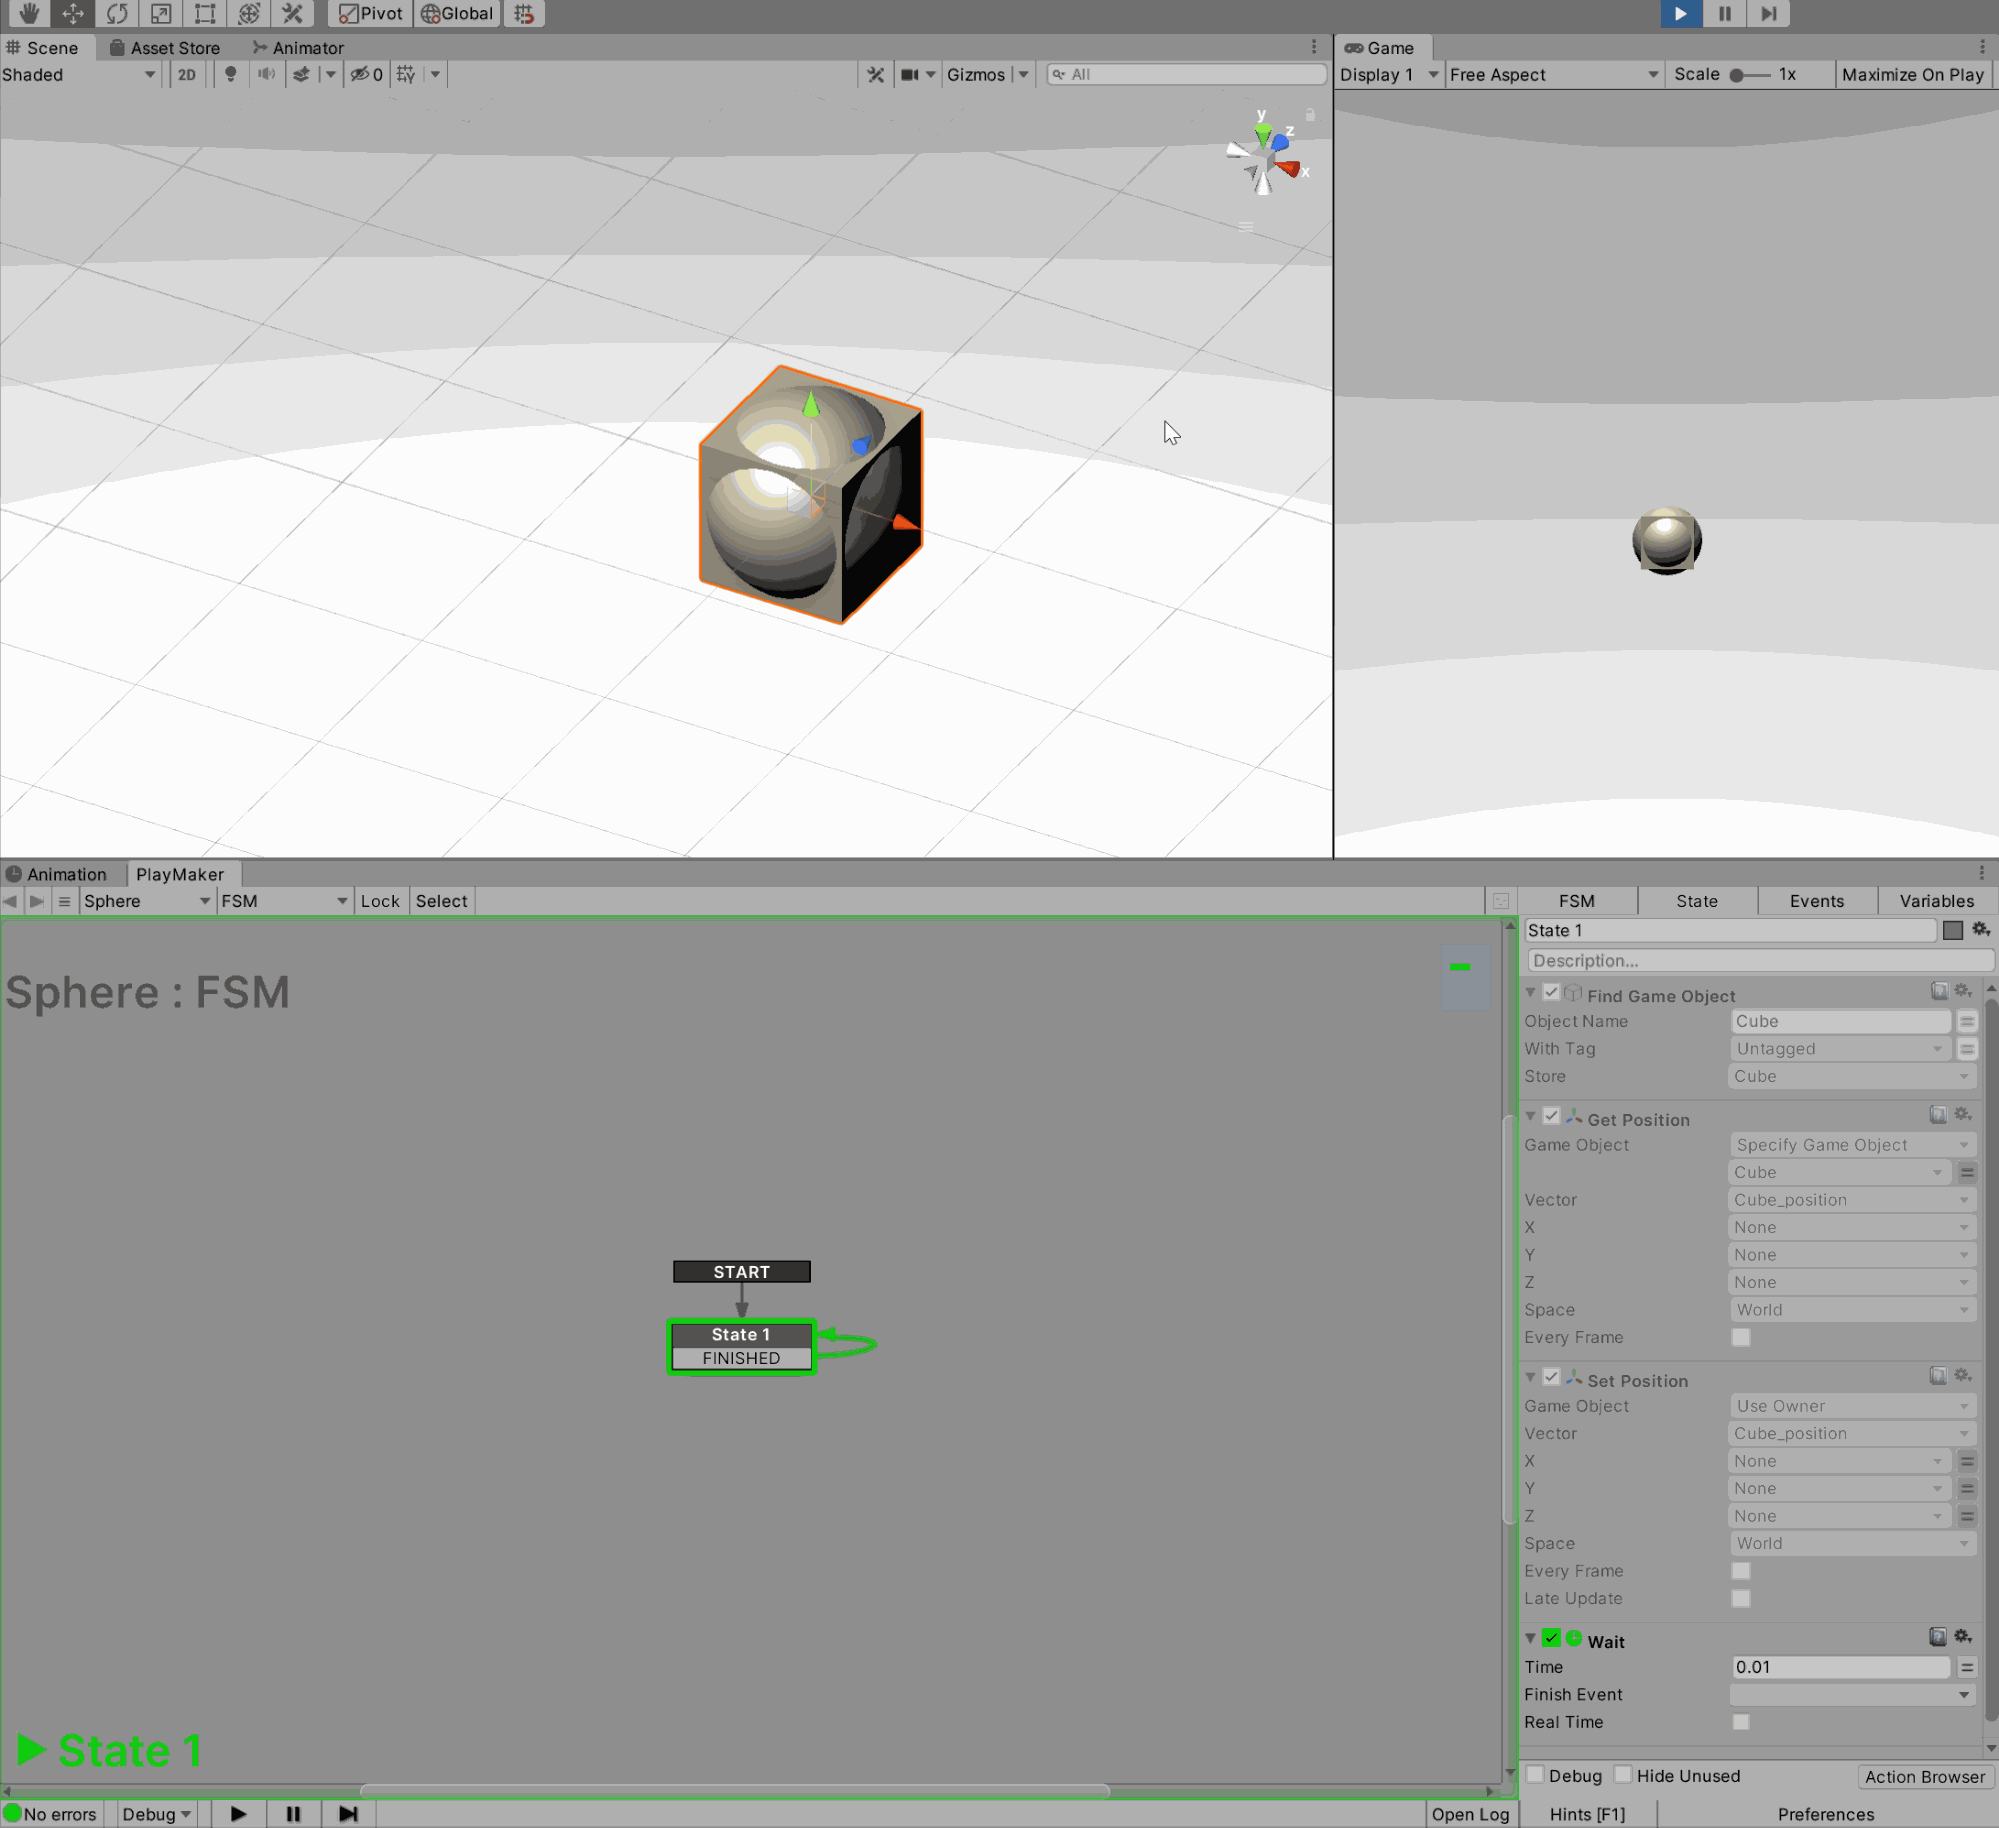The image size is (1999, 1828).
Task: Collapse the Wait action
Action: click(1530, 1639)
